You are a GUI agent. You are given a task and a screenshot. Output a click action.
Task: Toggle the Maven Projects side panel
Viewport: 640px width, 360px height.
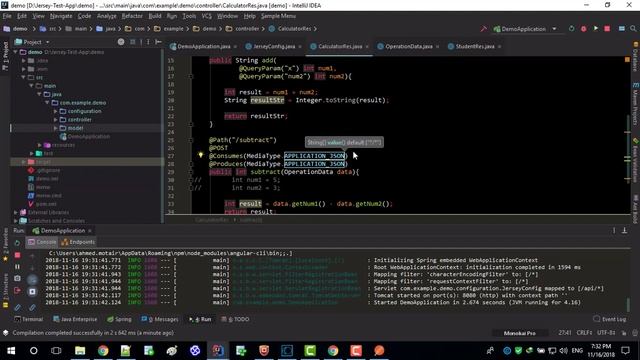coord(636,104)
